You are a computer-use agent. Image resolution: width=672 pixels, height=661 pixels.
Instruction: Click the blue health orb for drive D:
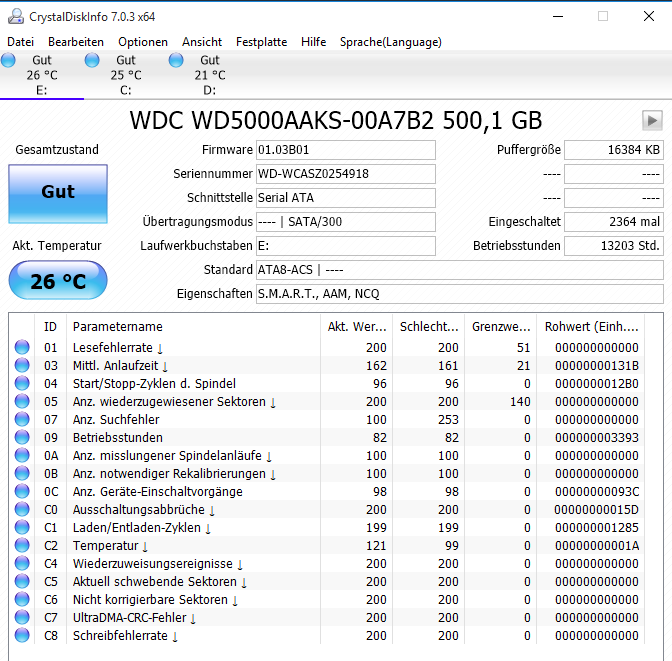[176, 60]
